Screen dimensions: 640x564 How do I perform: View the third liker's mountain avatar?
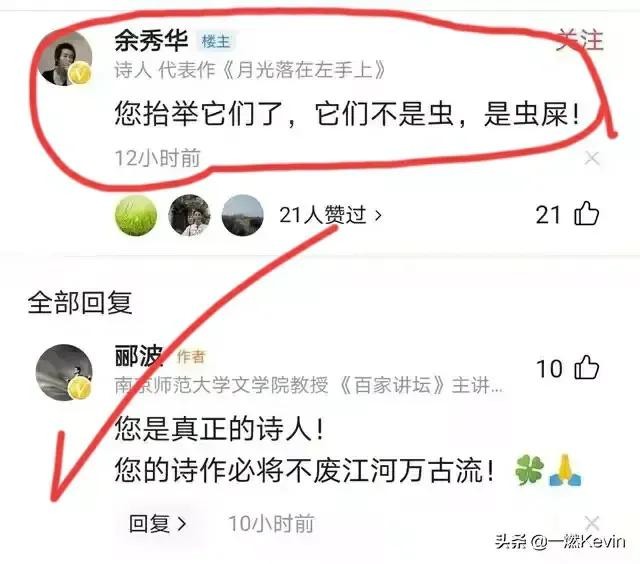(x=242, y=215)
